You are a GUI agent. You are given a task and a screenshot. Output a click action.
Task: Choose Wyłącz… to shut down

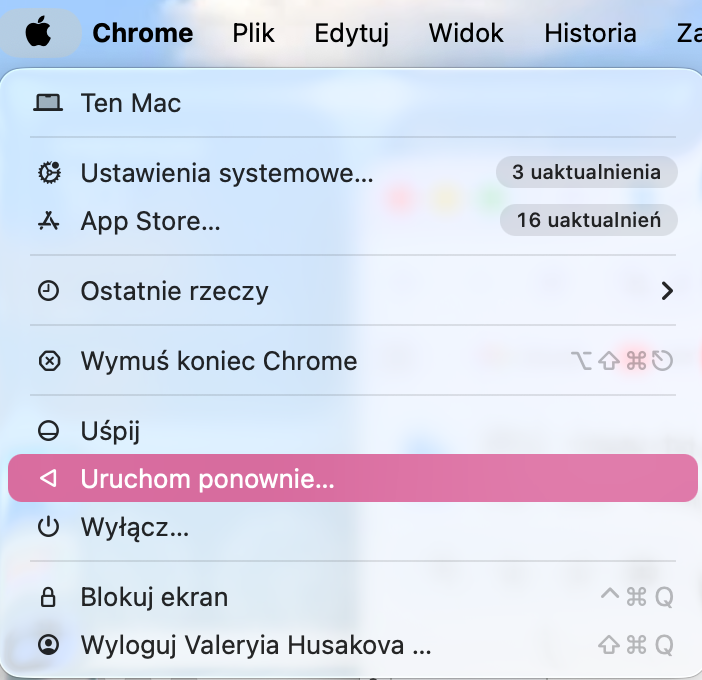tap(353, 526)
